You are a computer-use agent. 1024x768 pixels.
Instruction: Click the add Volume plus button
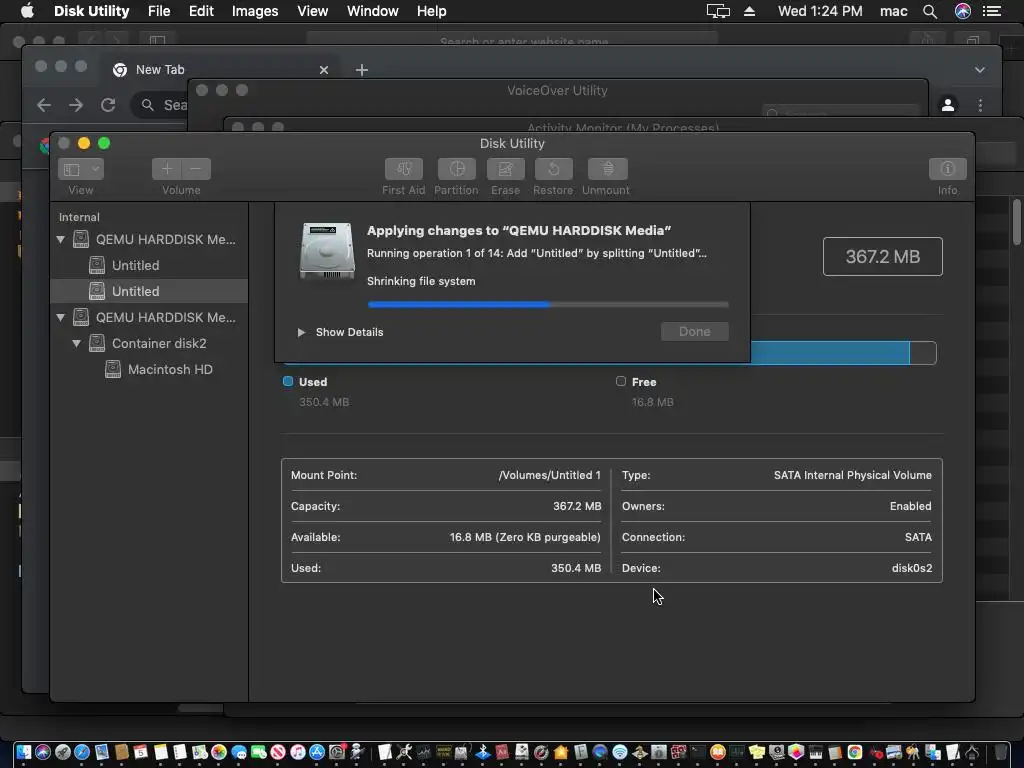click(x=167, y=169)
